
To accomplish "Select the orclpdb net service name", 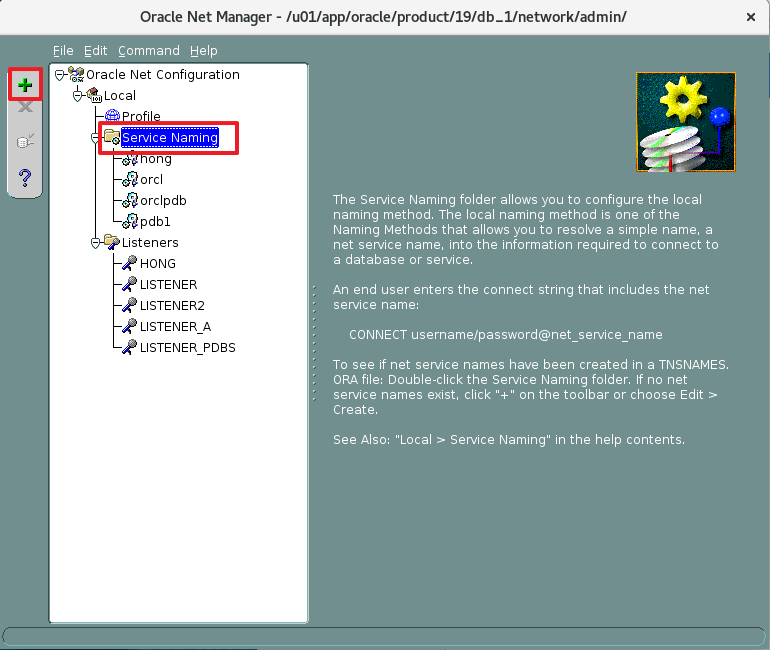I will (x=163, y=201).
